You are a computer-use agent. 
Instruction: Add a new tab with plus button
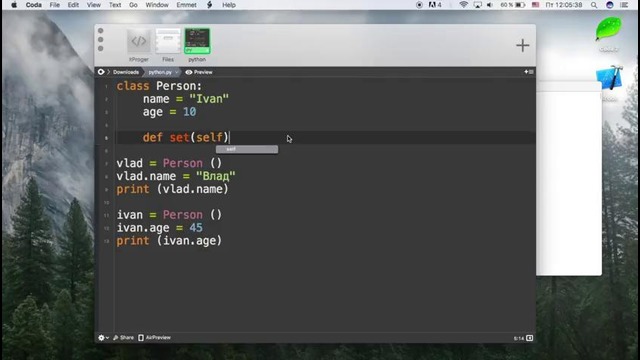pos(522,45)
